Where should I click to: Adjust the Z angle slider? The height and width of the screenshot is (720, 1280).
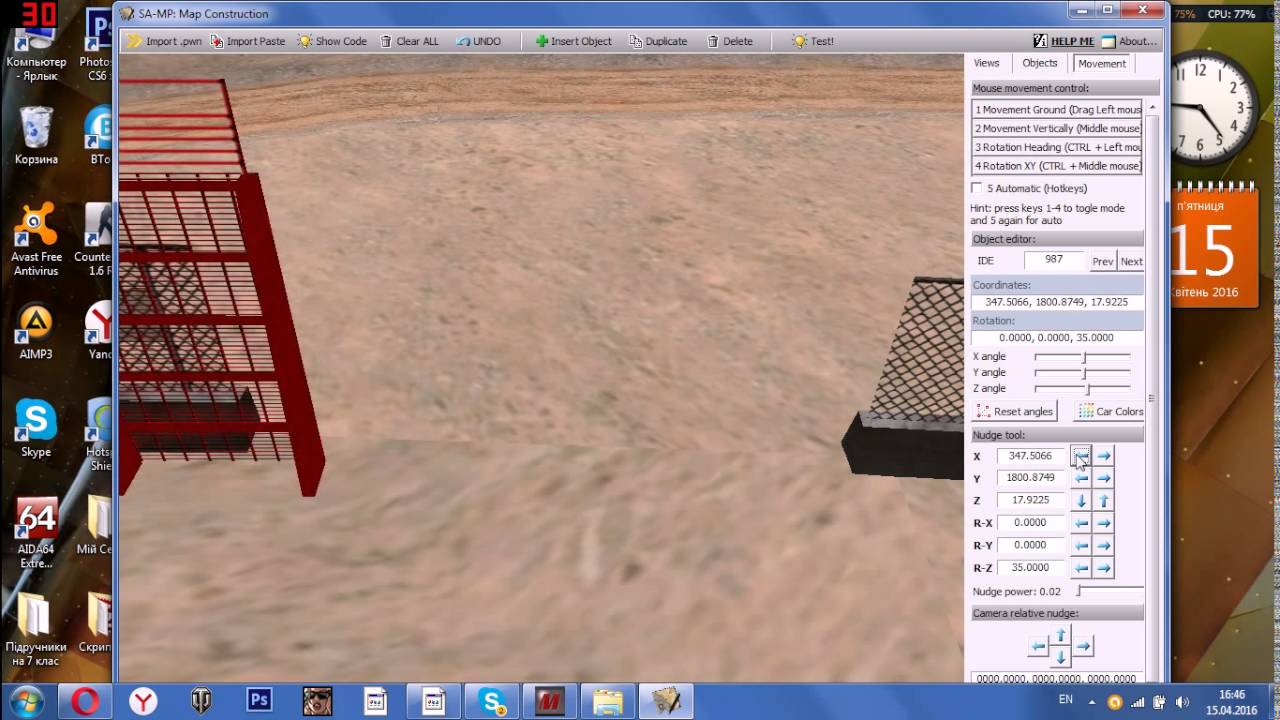click(1082, 389)
